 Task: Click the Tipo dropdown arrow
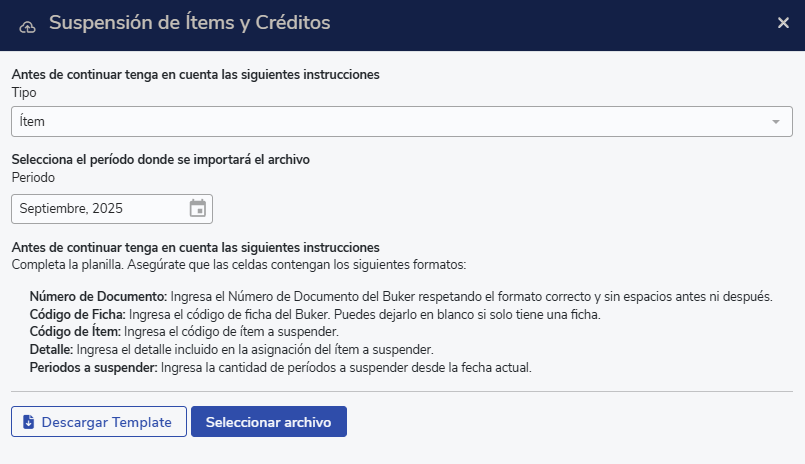pos(776,121)
